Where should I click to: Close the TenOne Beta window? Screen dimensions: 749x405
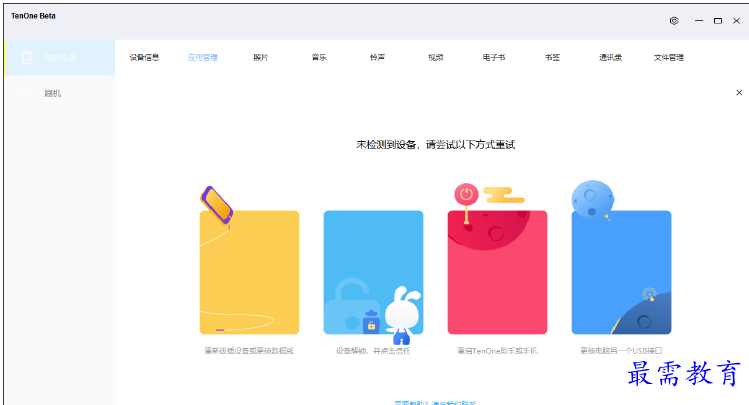coord(737,21)
